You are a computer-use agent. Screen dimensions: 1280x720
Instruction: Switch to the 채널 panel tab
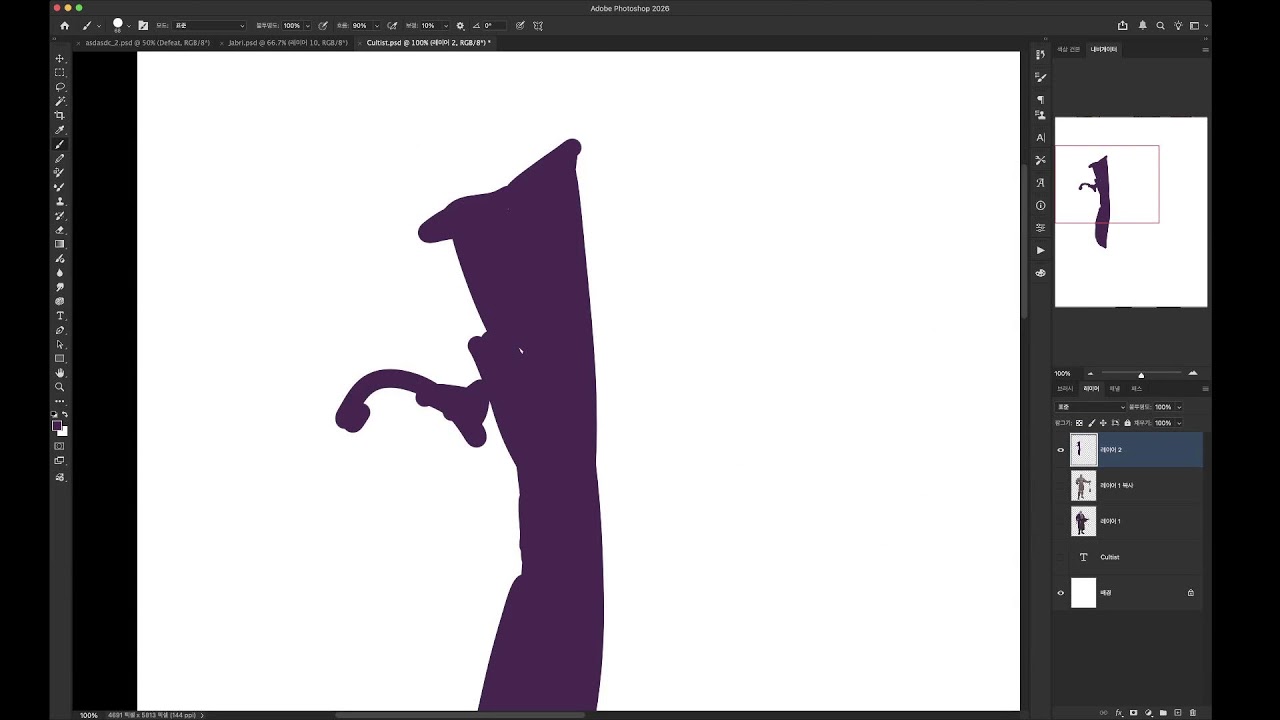[x=1115, y=388]
